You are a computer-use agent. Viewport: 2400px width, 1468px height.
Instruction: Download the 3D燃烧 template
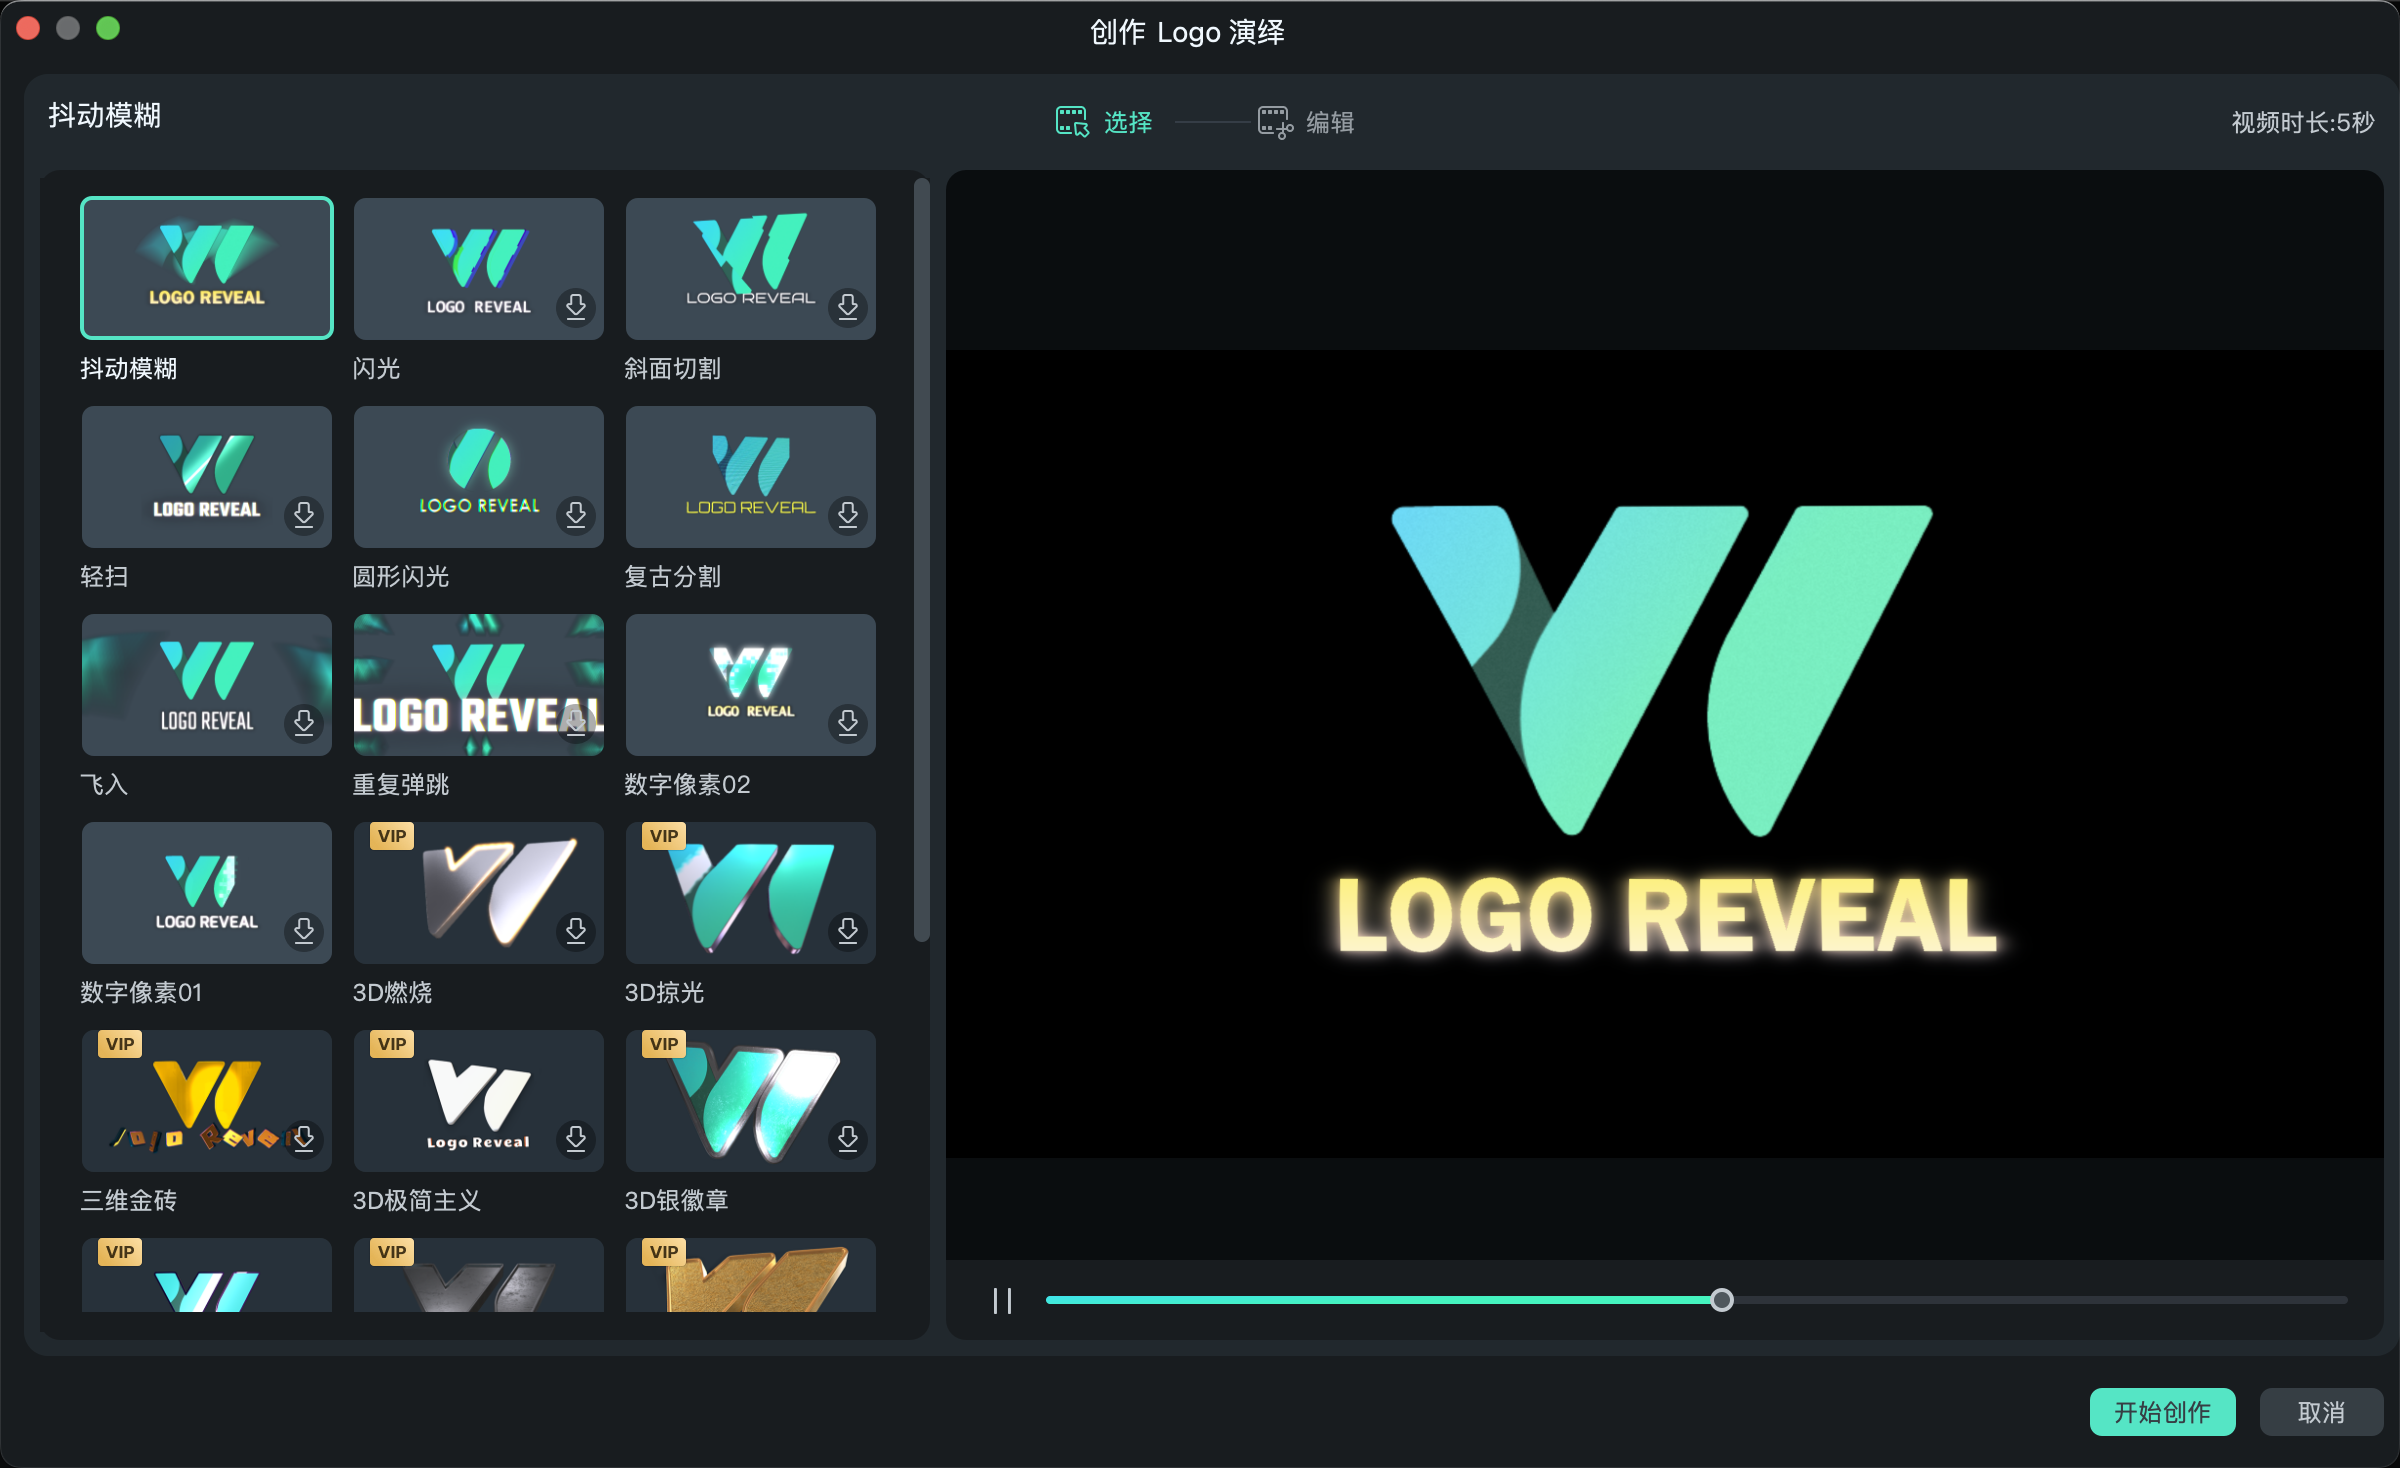[x=576, y=930]
